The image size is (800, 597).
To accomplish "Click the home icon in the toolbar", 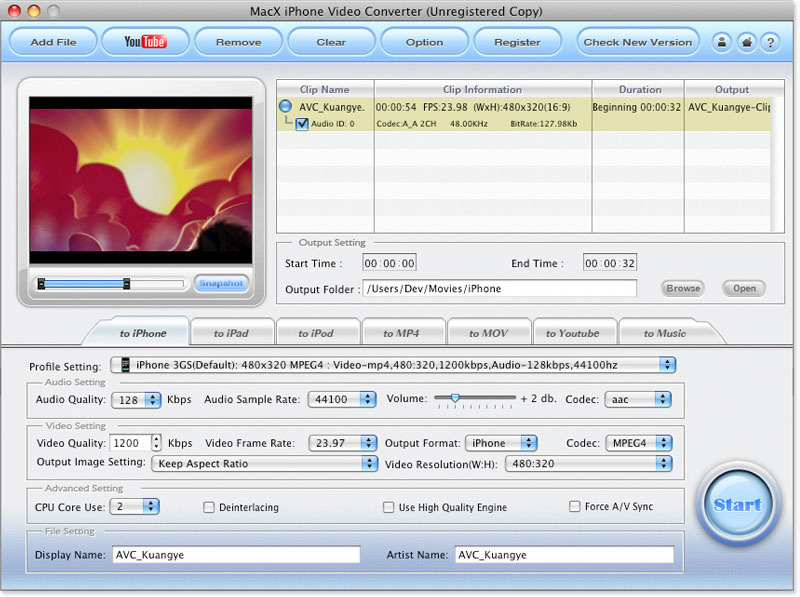I will coord(746,42).
